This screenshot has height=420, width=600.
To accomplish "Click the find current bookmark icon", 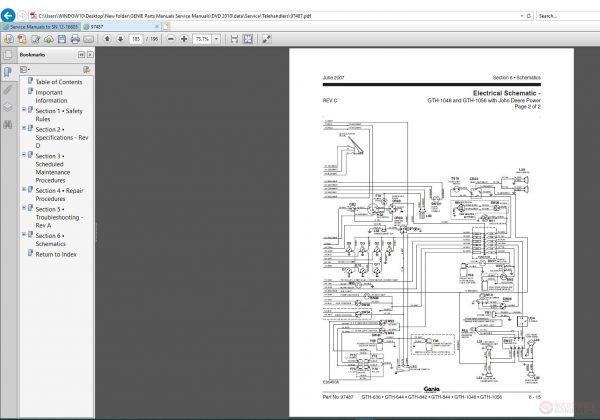I will pos(86,69).
